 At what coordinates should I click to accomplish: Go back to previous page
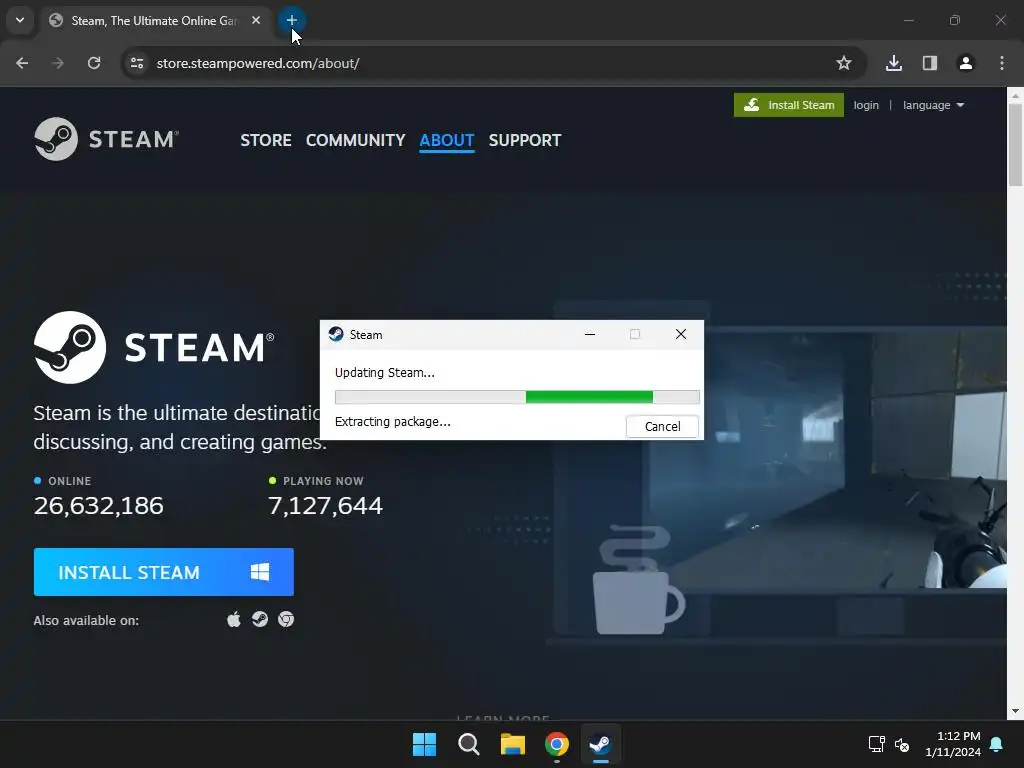22,63
